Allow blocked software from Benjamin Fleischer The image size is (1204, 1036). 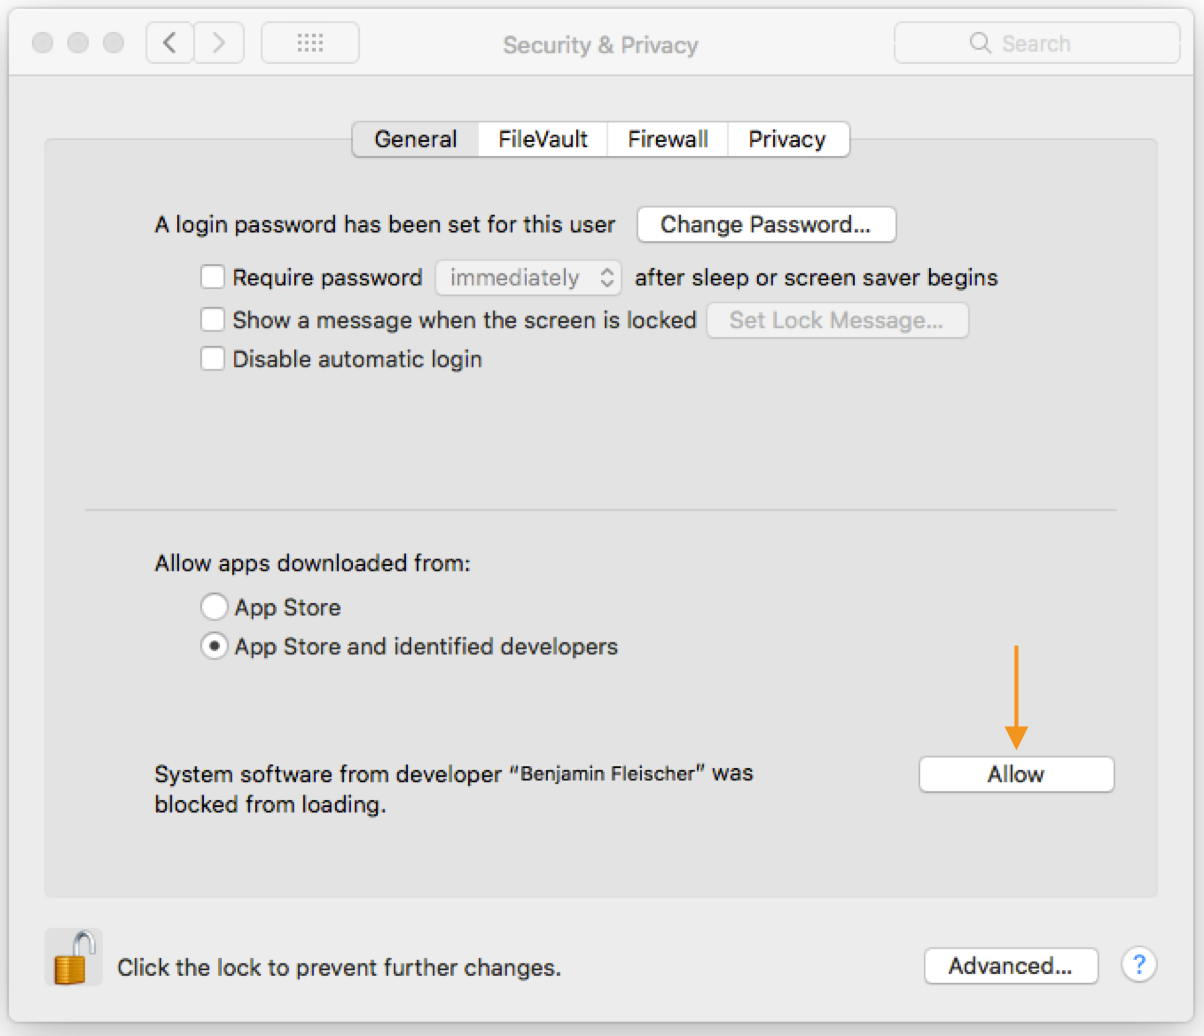1016,774
